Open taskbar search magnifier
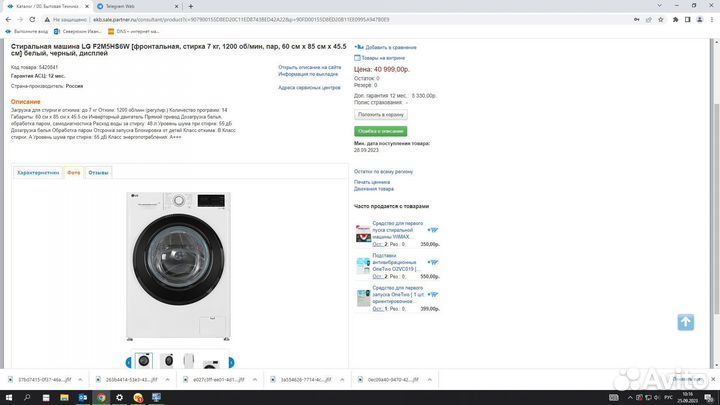This screenshot has height=405, width=720. (x=27, y=398)
